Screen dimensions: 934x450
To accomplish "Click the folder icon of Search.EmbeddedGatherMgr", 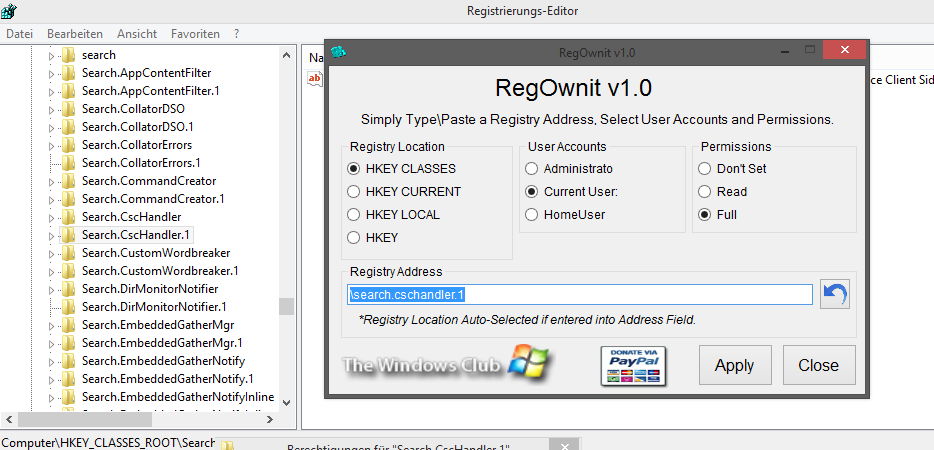I will click(x=69, y=325).
